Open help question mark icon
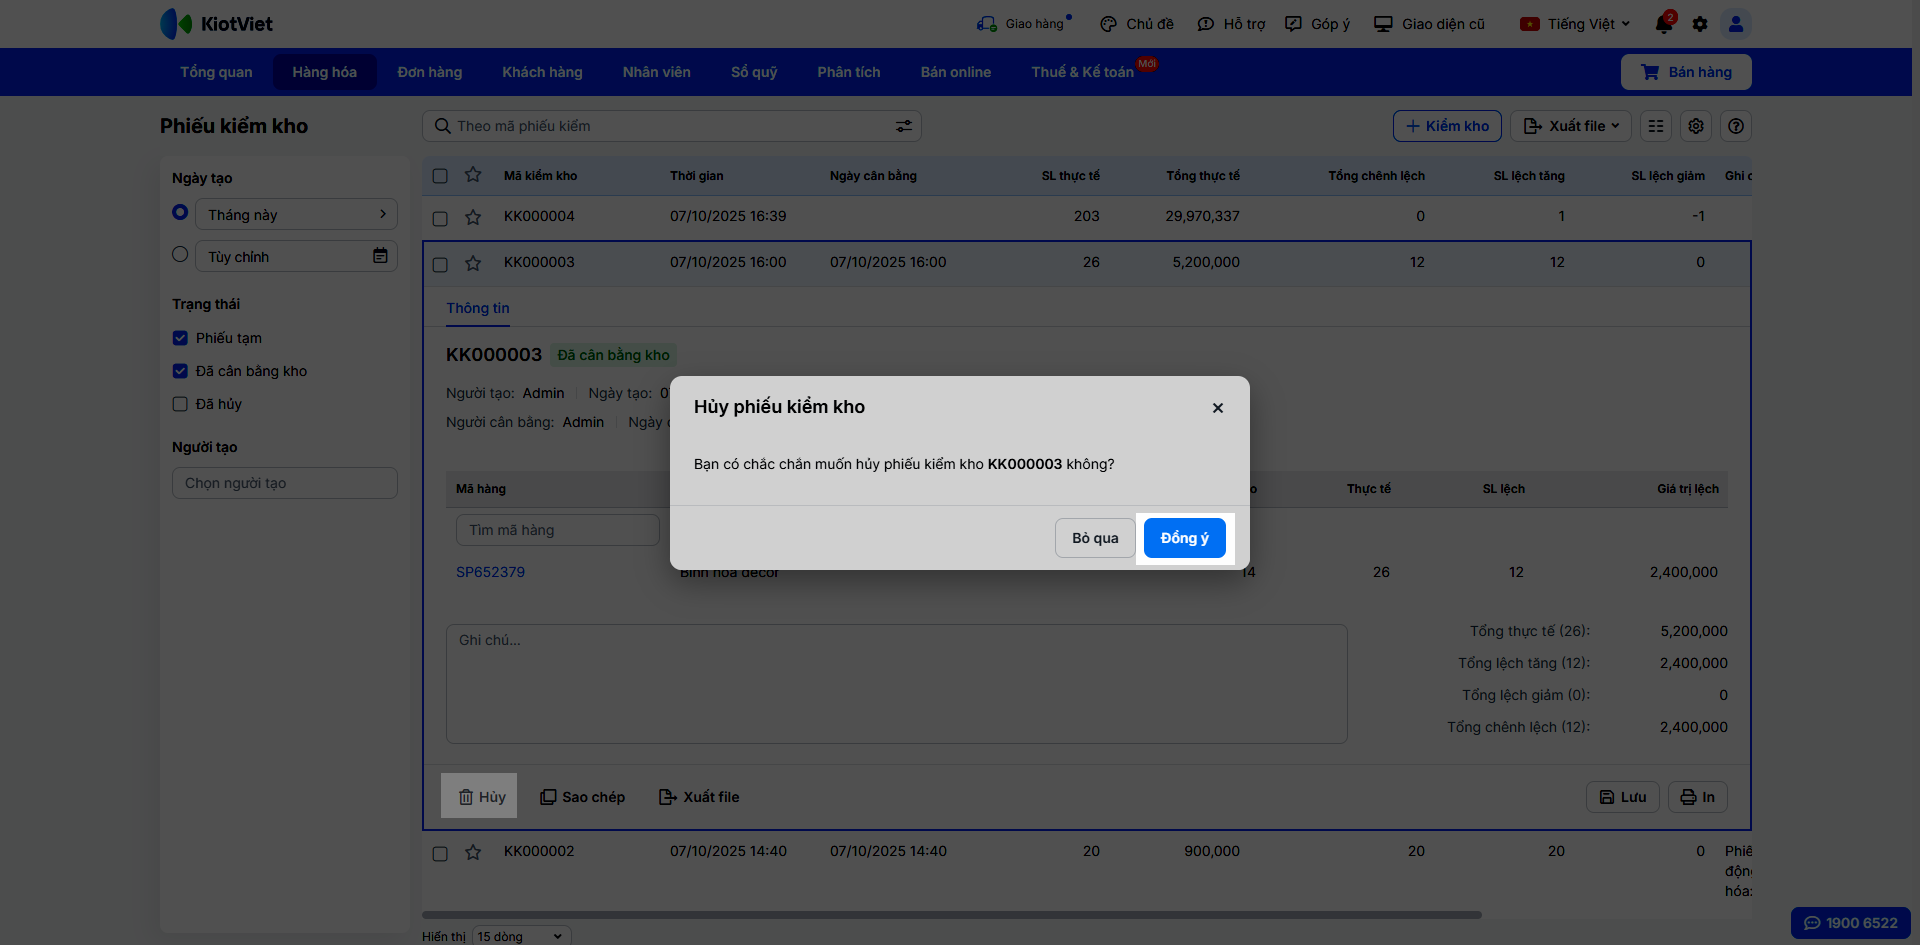The width and height of the screenshot is (1920, 945). [1736, 126]
